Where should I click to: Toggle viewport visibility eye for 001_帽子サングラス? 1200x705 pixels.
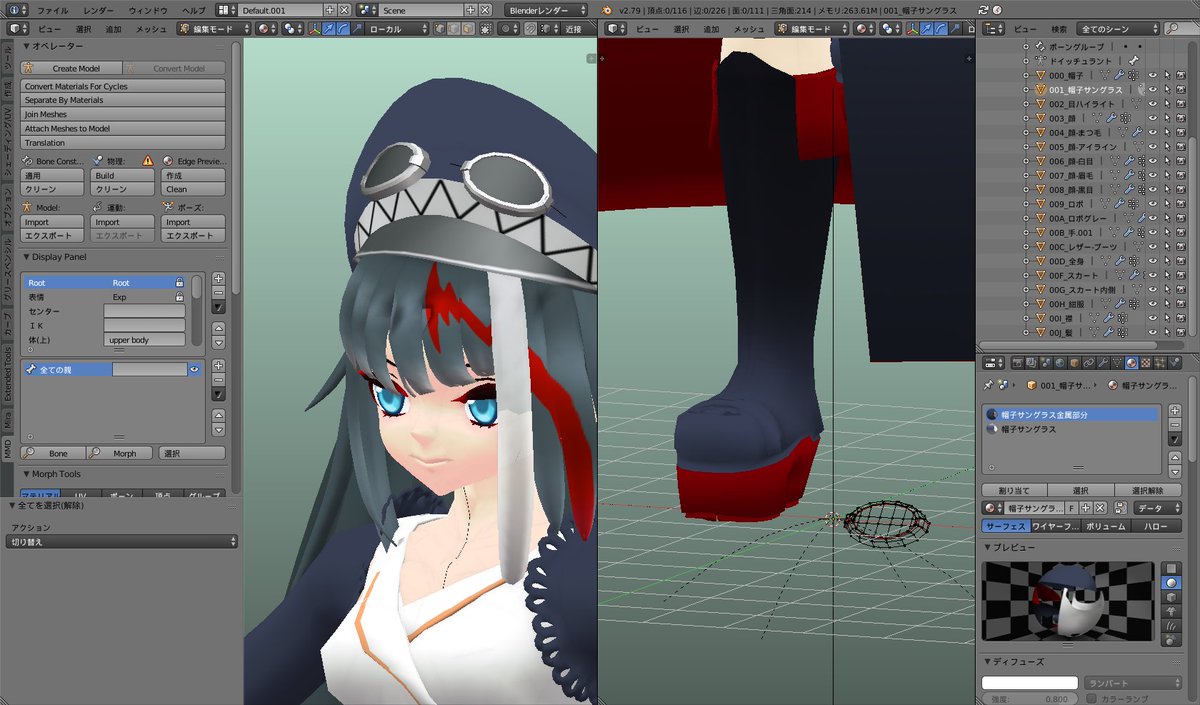(1153, 90)
